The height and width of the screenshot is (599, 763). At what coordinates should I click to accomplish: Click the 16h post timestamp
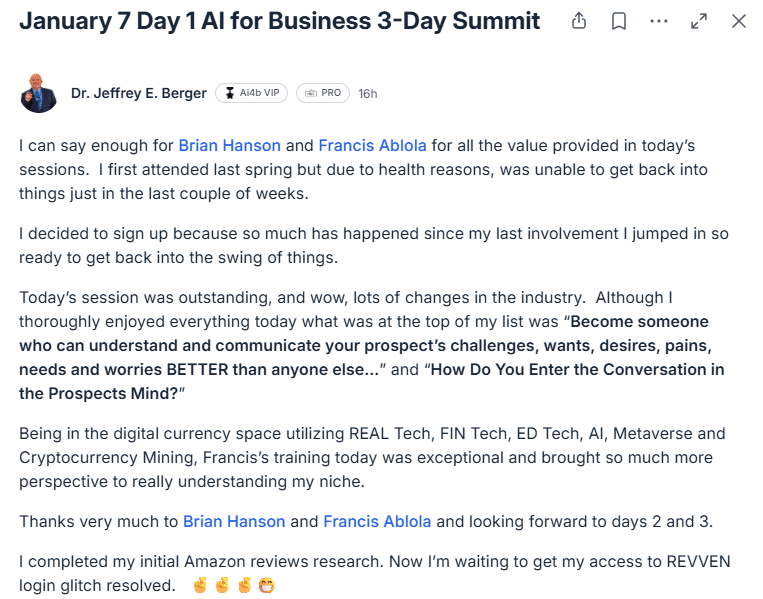(368, 94)
